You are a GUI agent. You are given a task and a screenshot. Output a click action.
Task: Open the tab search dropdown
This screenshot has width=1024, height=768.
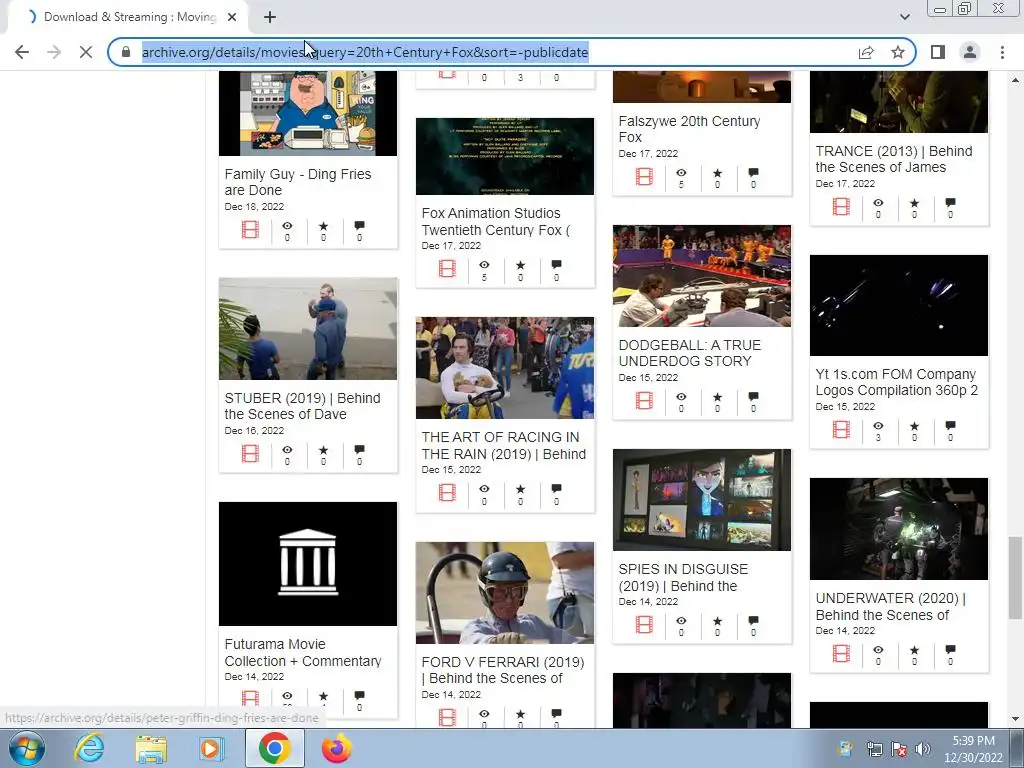pos(904,17)
